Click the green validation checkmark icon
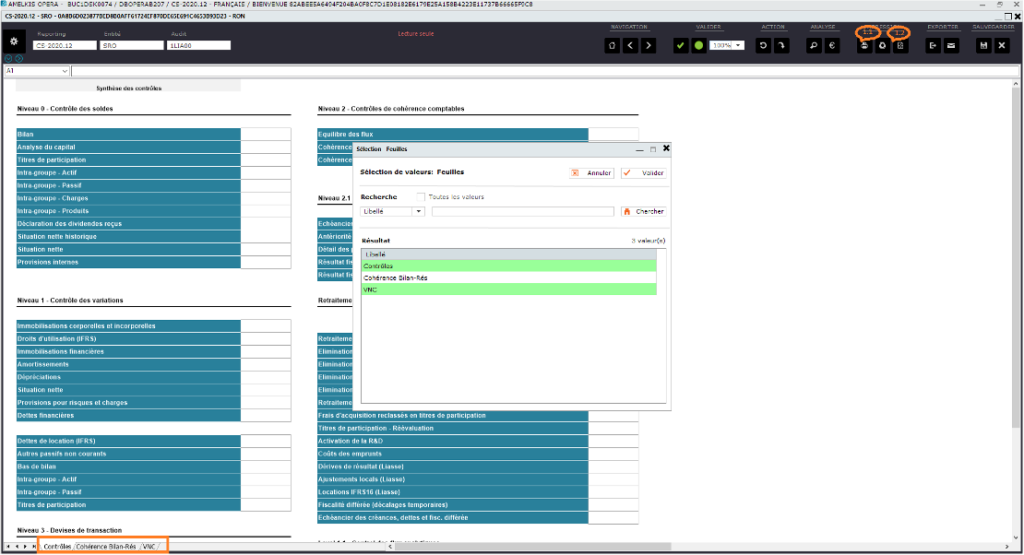 680,46
